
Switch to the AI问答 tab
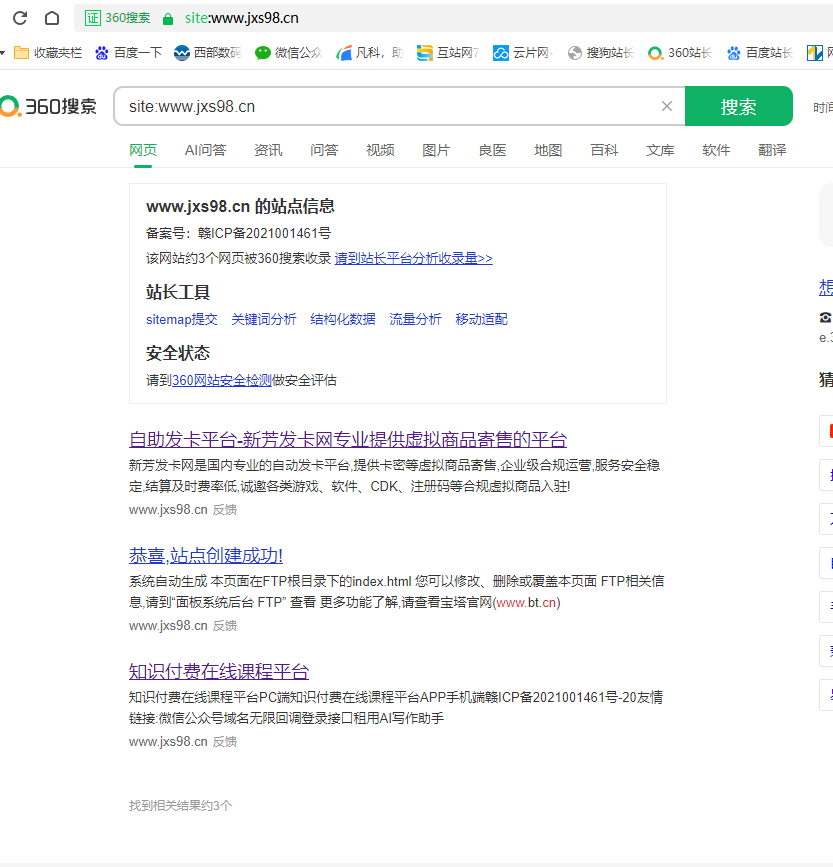click(x=206, y=150)
